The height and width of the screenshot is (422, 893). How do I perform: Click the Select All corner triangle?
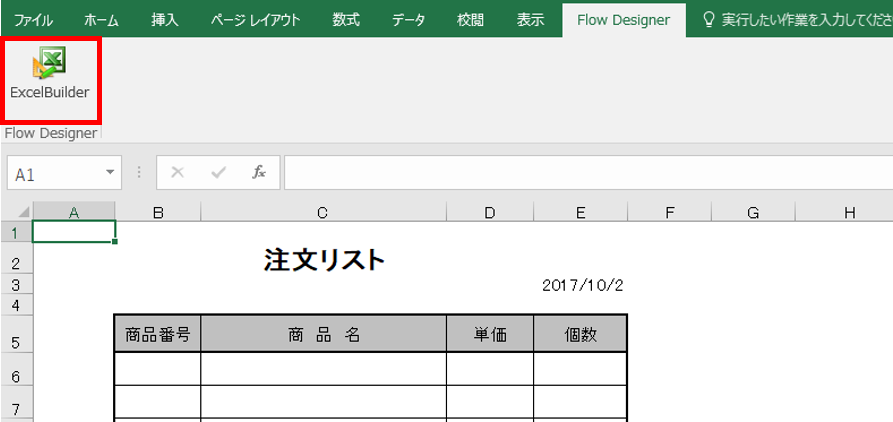point(24,212)
